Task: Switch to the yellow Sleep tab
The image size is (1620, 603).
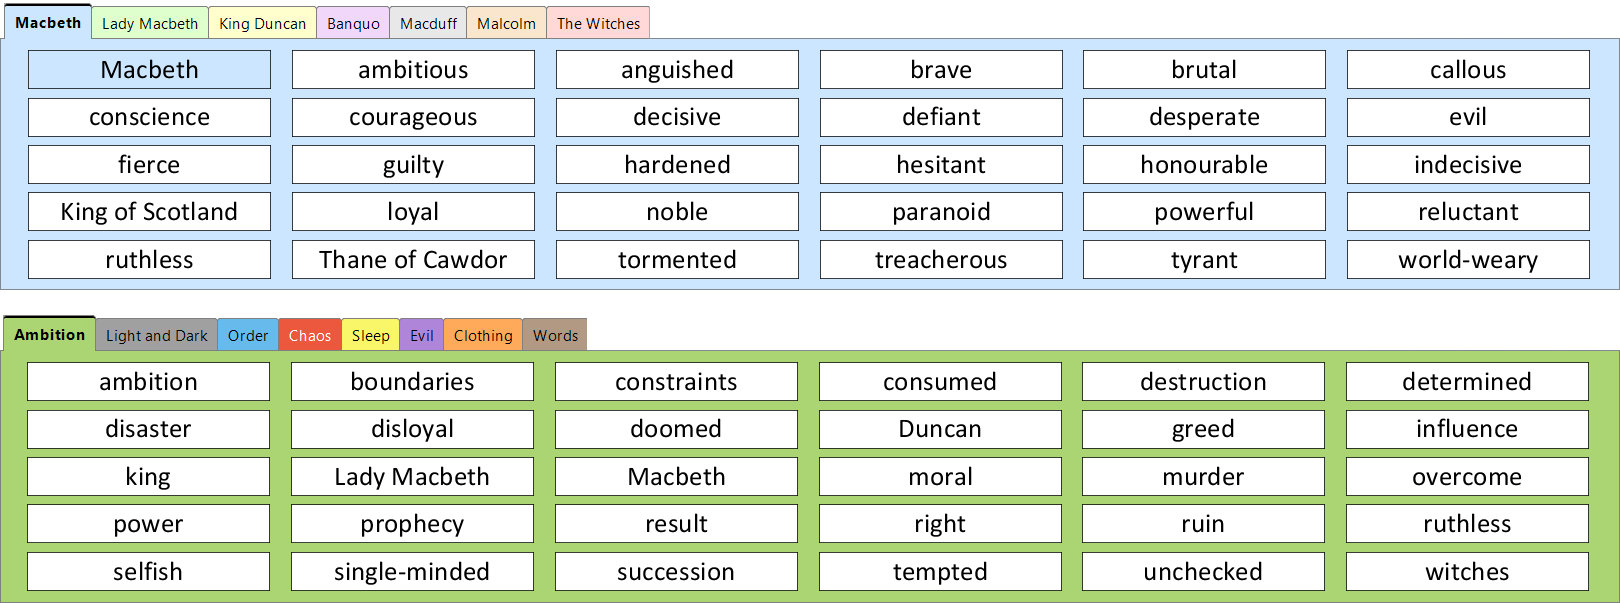Action: (x=370, y=336)
